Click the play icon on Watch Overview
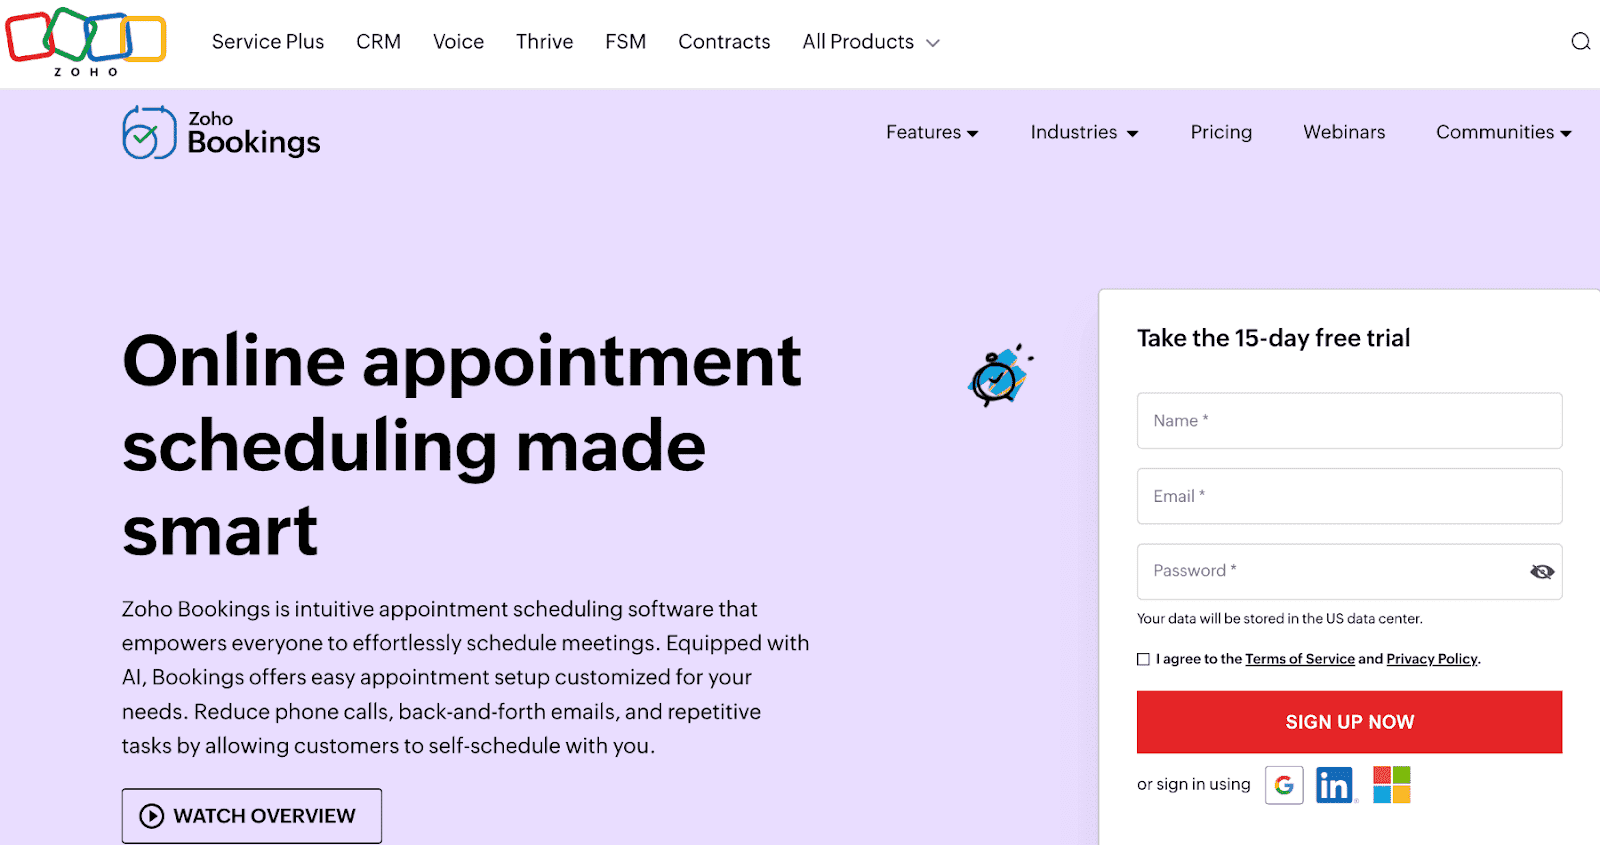Viewport: 1600px width, 845px height. (x=151, y=815)
